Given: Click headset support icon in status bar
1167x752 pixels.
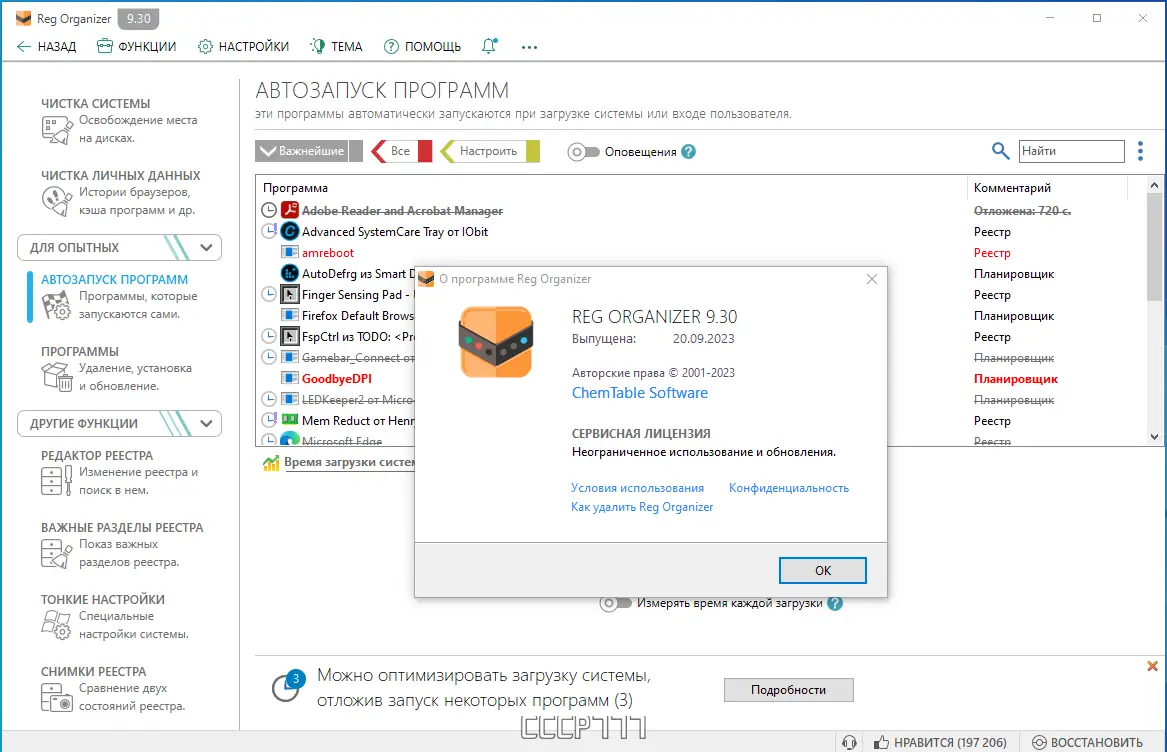Looking at the screenshot, I should (x=849, y=742).
